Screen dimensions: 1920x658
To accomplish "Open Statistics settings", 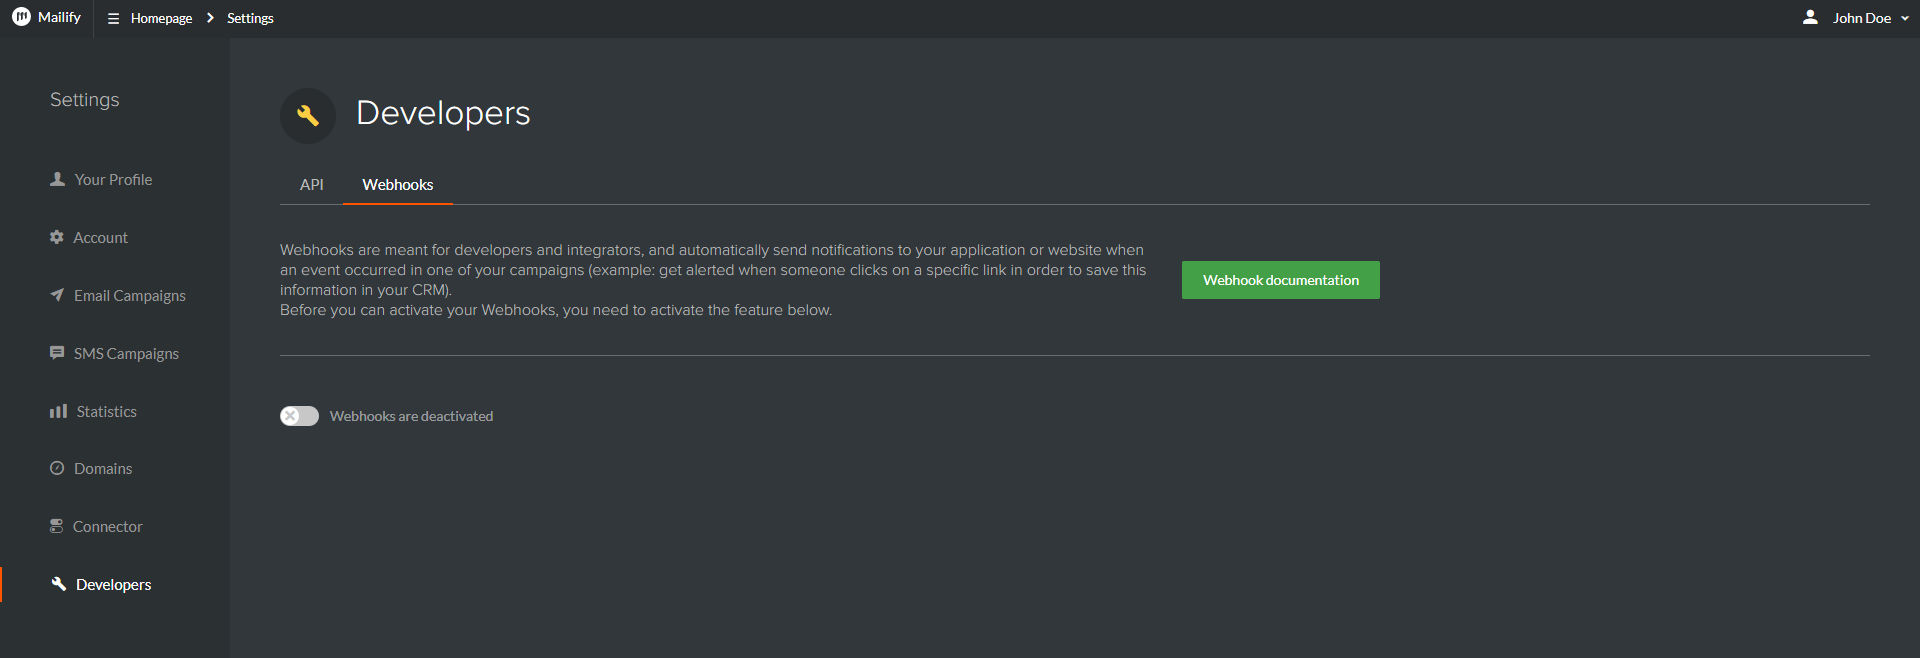I will [107, 411].
